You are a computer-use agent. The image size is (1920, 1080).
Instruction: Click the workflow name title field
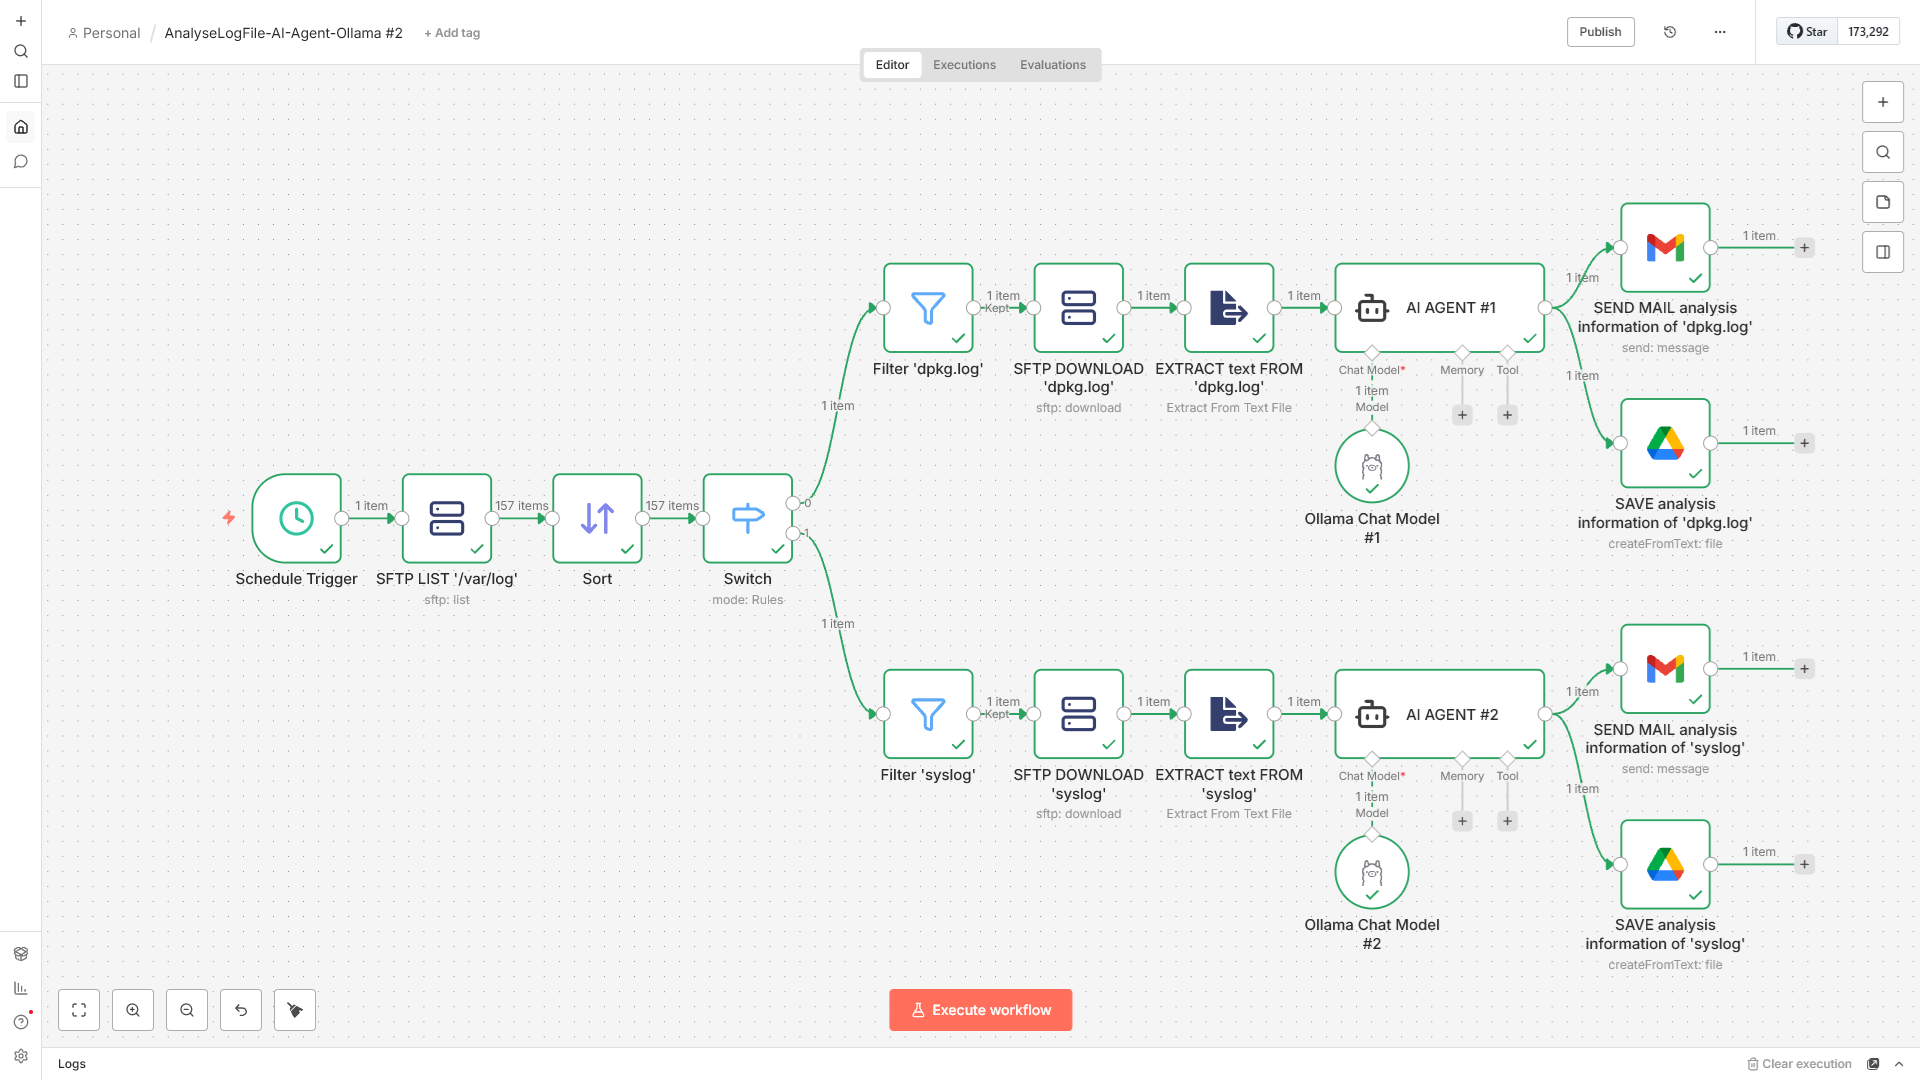click(x=283, y=33)
